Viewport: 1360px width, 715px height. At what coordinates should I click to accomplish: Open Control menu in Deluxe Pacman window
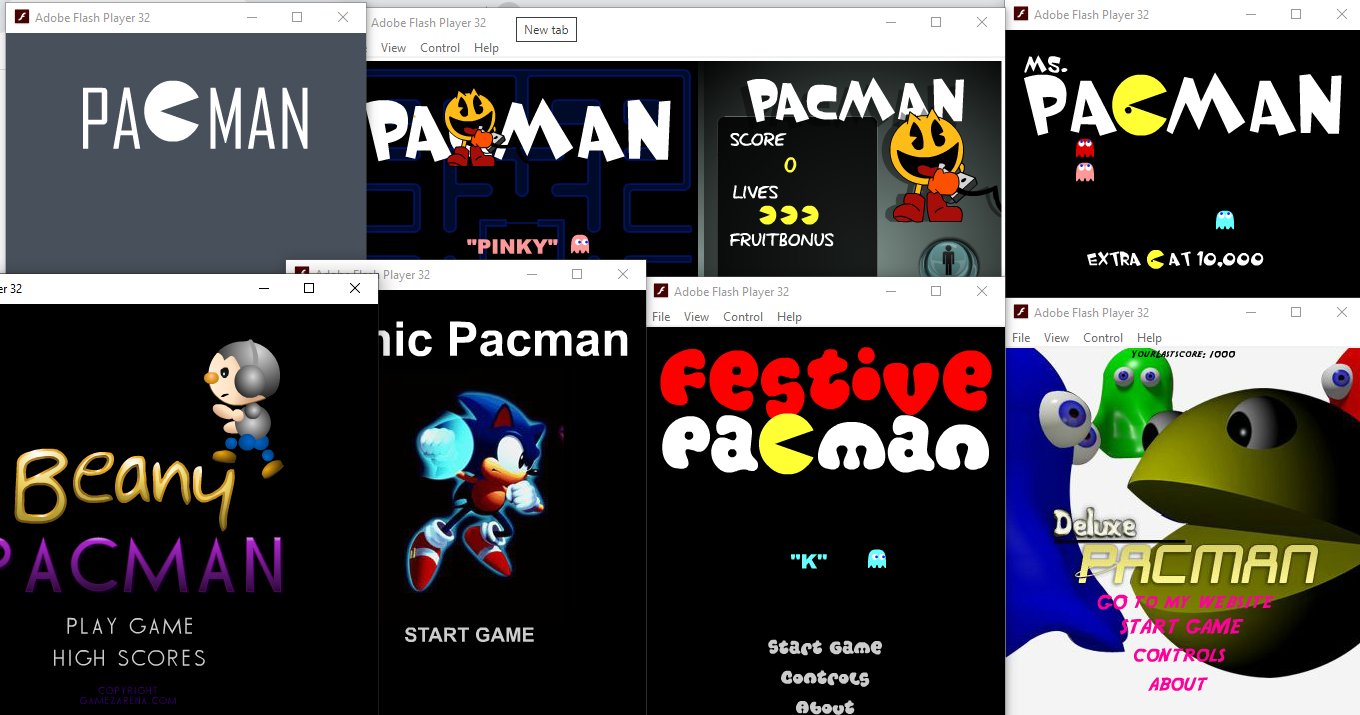tap(1103, 338)
